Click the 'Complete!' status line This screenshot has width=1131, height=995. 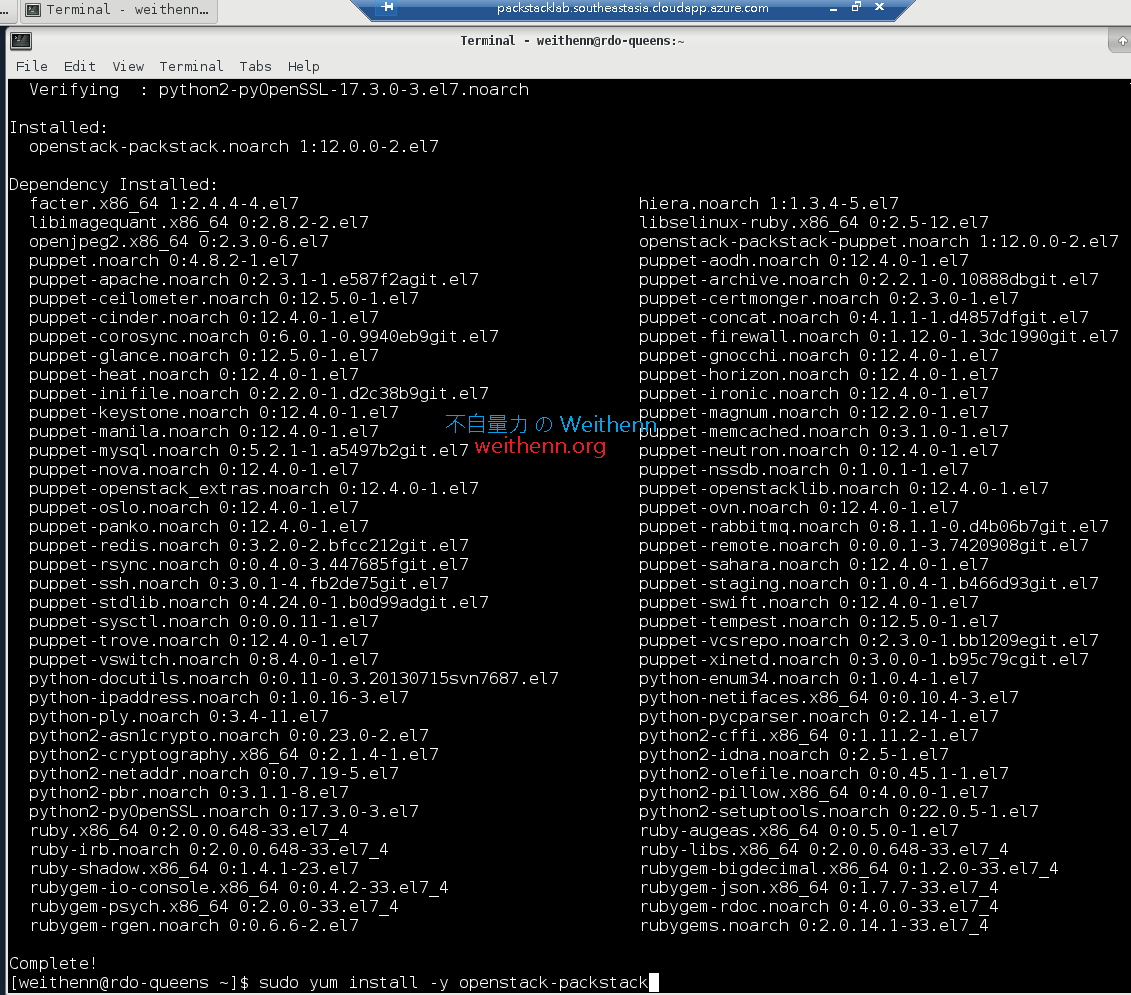[x=53, y=964]
